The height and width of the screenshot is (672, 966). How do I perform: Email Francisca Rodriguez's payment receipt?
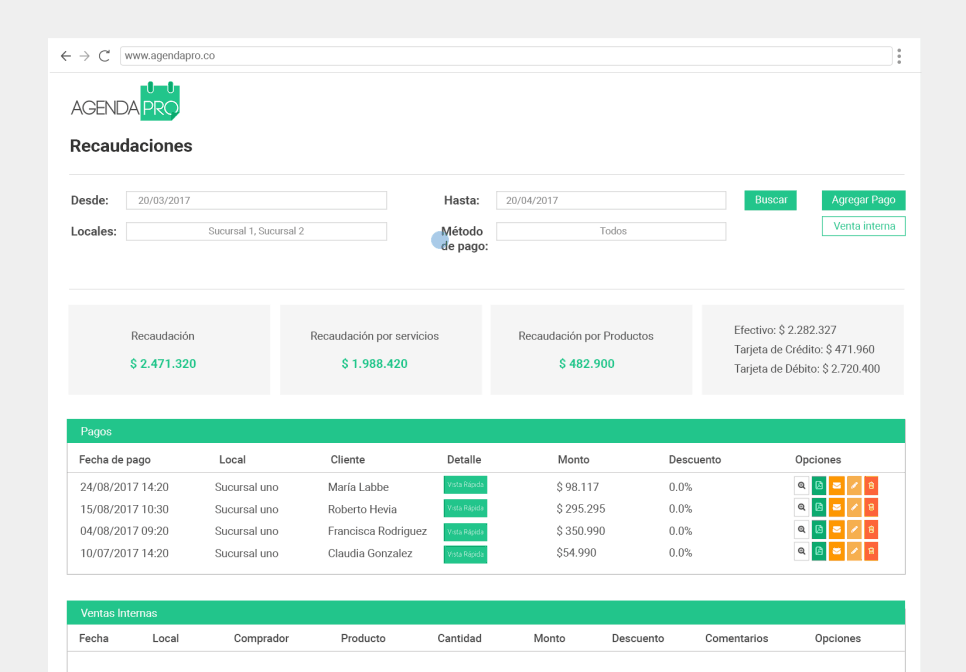point(836,530)
